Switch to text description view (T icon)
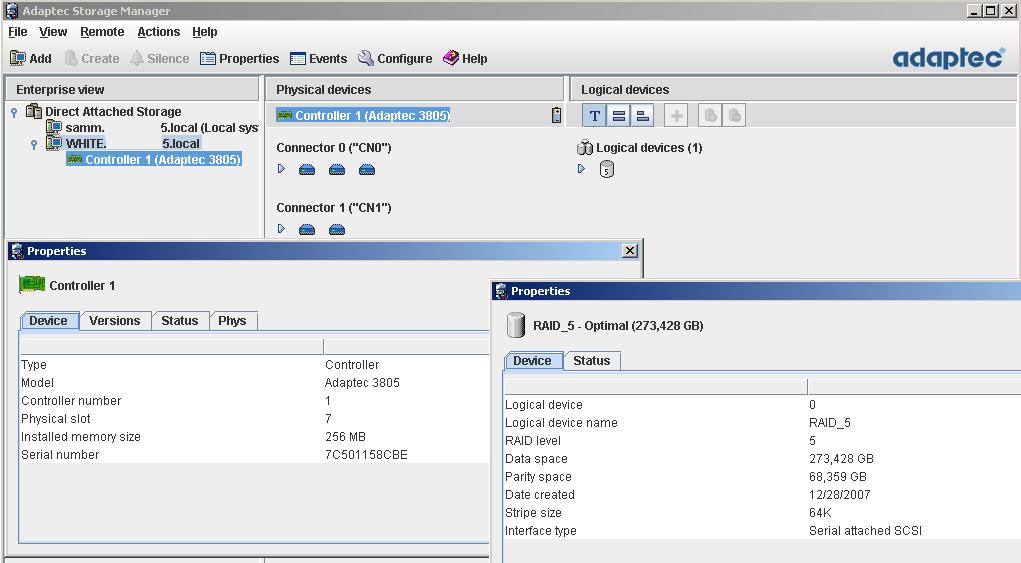 pos(594,116)
